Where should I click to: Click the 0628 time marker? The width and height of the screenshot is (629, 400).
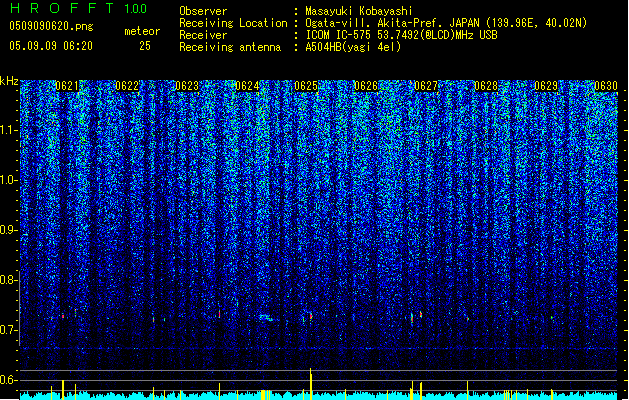click(x=486, y=86)
